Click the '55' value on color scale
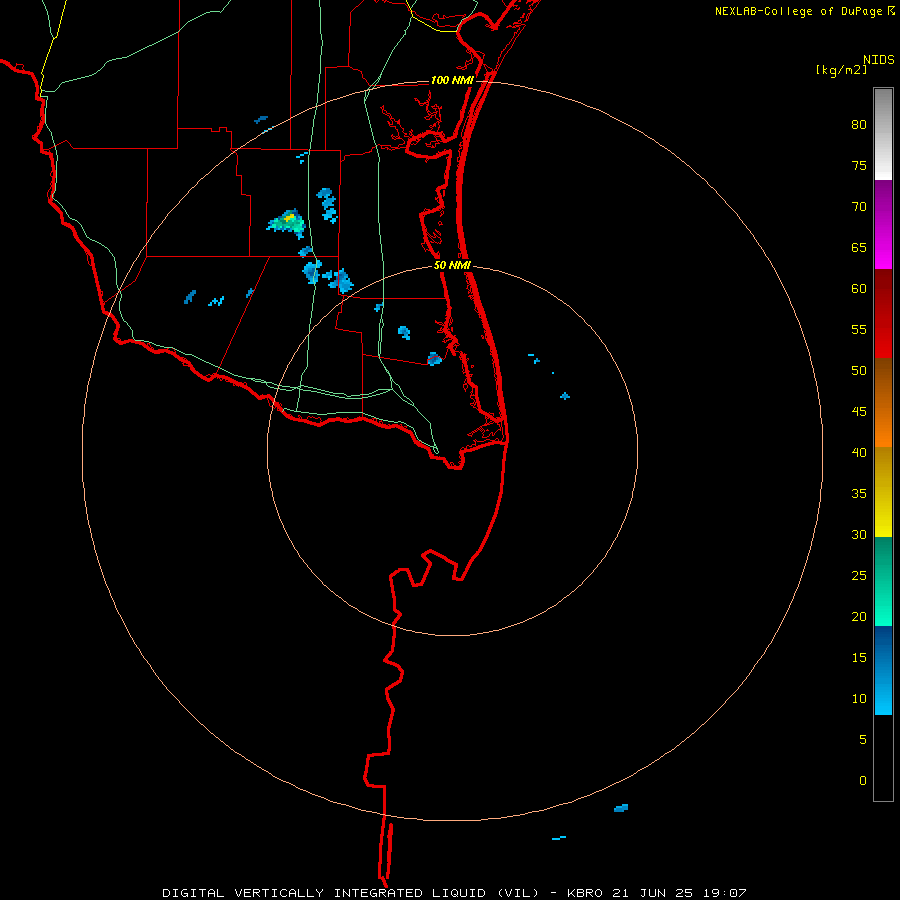Viewport: 900px width, 900px height. (x=859, y=329)
